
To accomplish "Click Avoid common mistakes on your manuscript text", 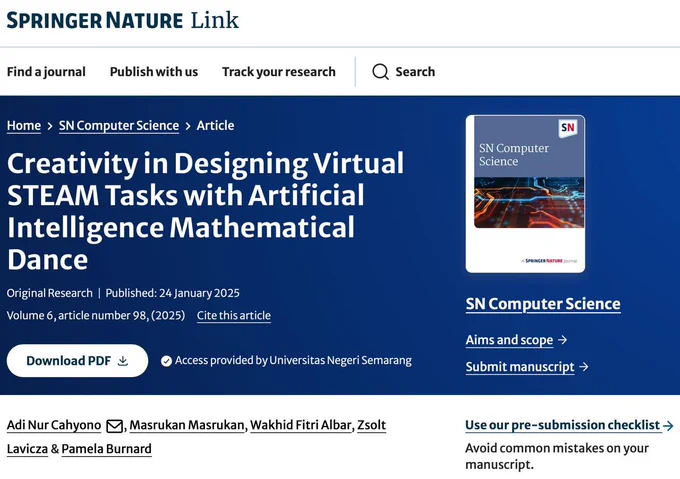I will pos(557,456).
